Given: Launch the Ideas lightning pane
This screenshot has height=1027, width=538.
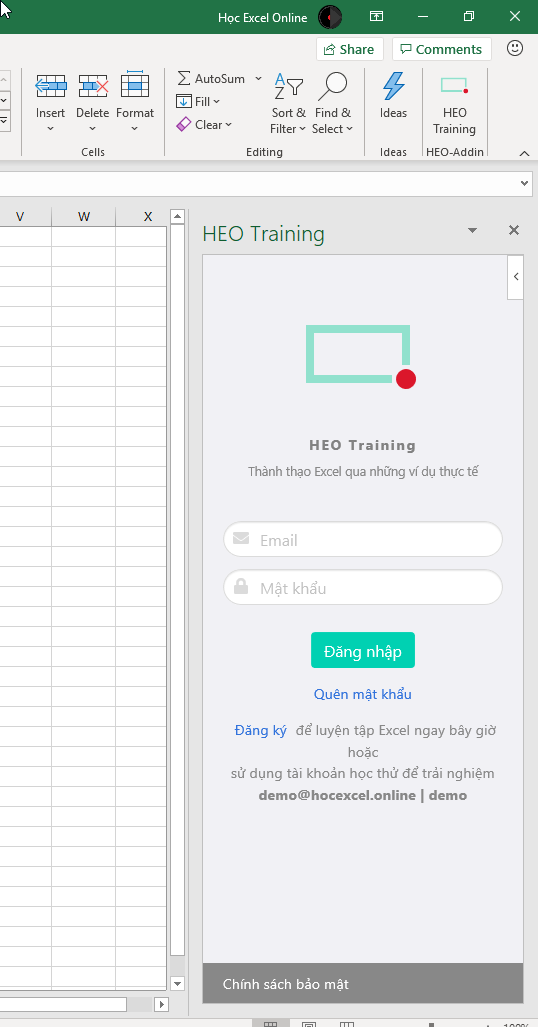Looking at the screenshot, I should (x=393, y=96).
